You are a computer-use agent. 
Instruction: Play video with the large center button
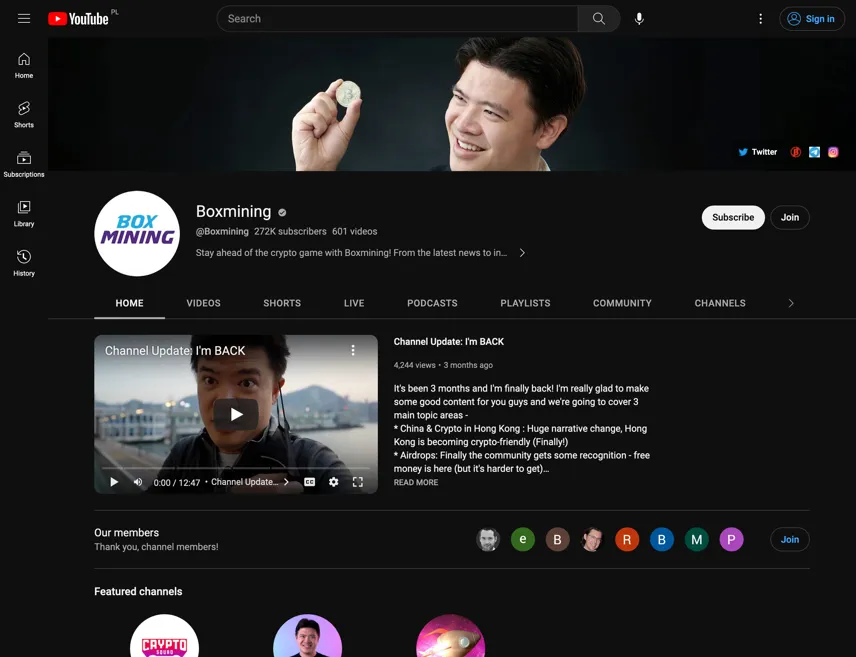pos(236,415)
